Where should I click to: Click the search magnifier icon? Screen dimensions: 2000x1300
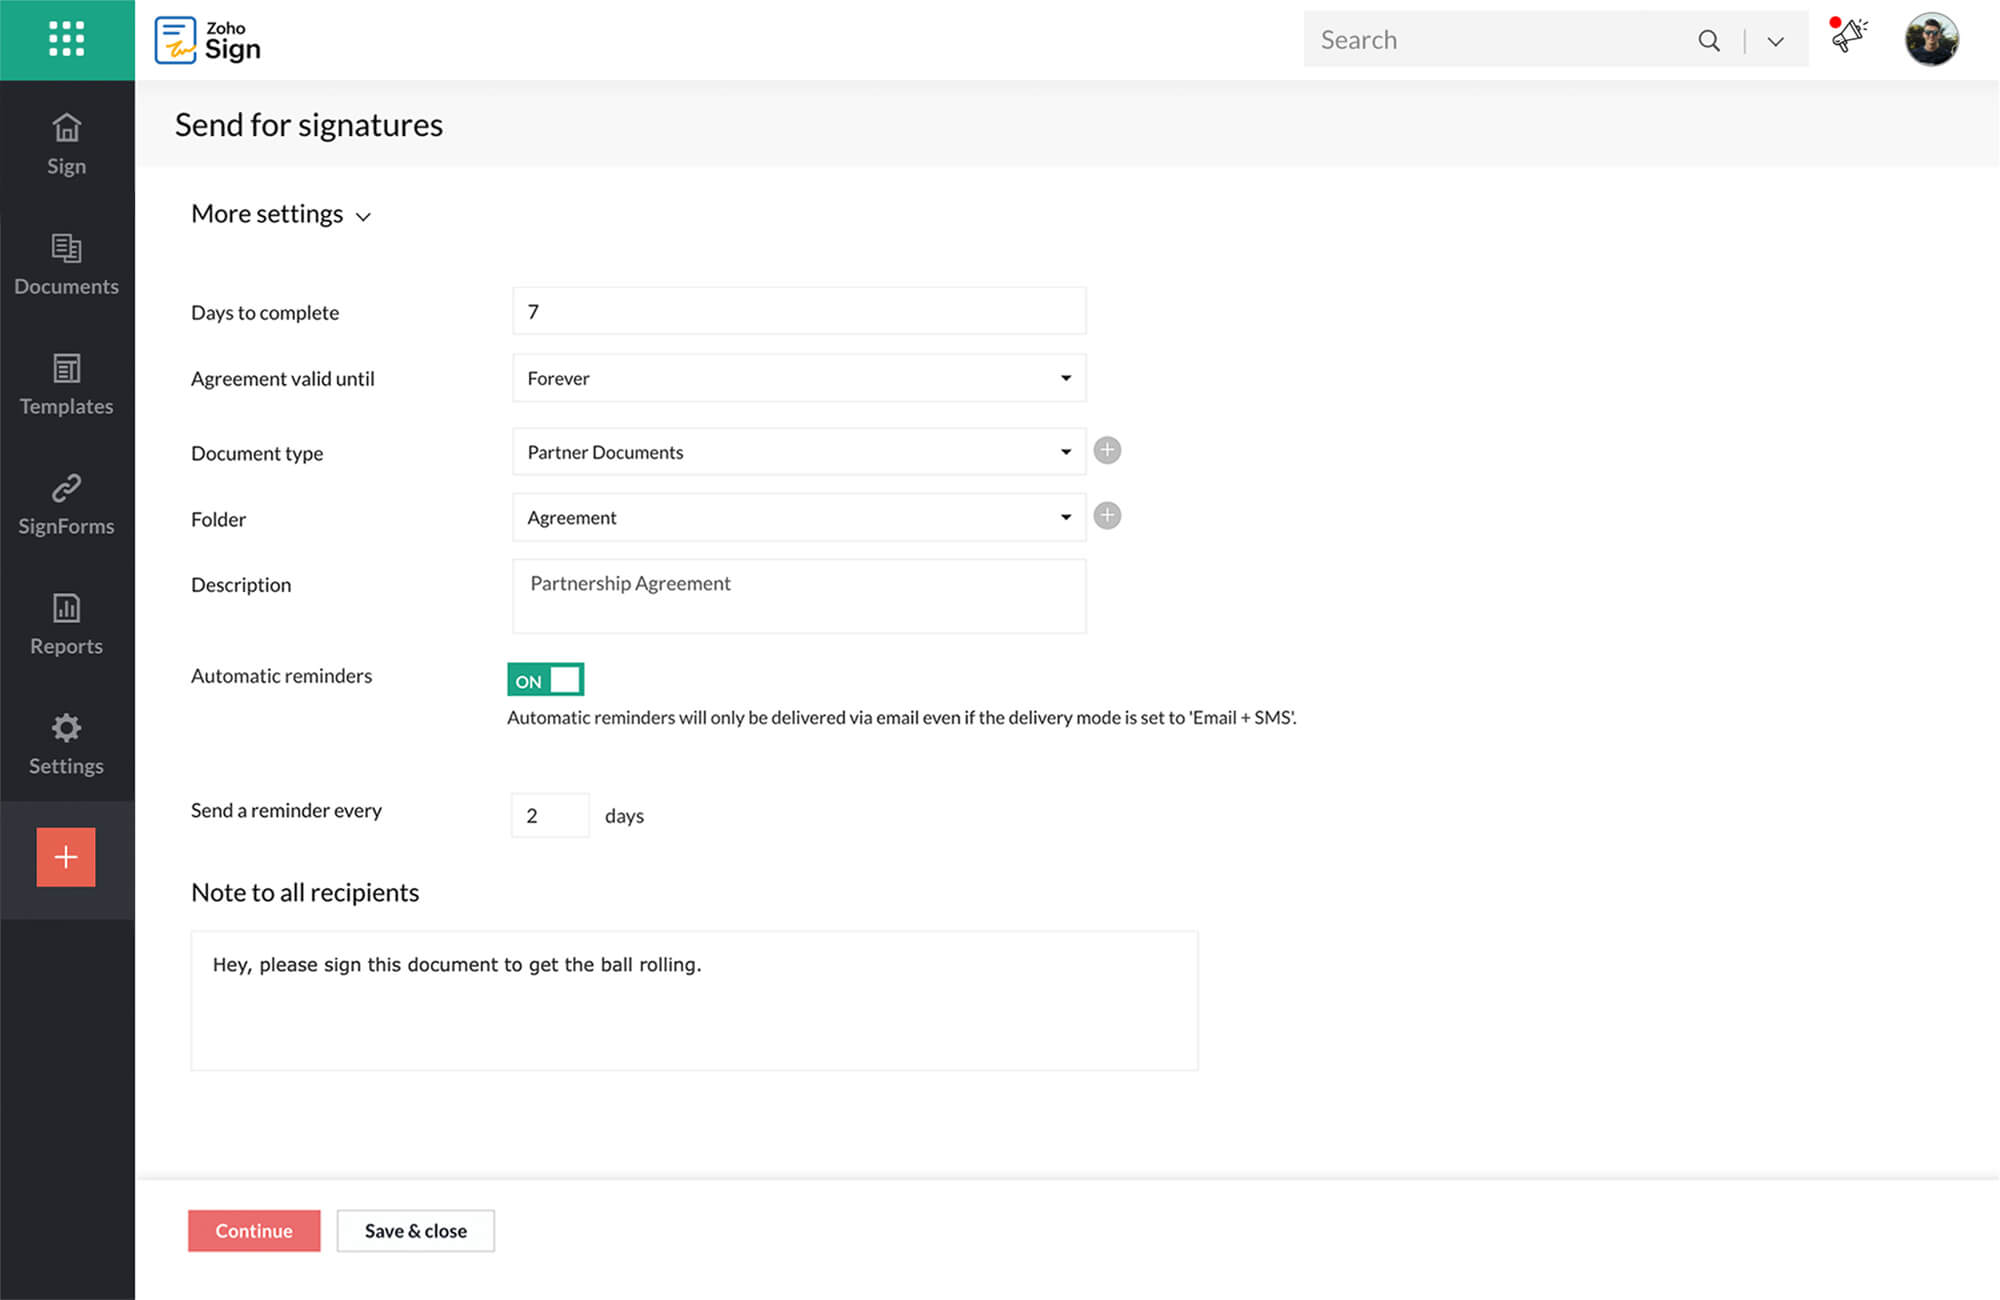pyautogui.click(x=1709, y=40)
